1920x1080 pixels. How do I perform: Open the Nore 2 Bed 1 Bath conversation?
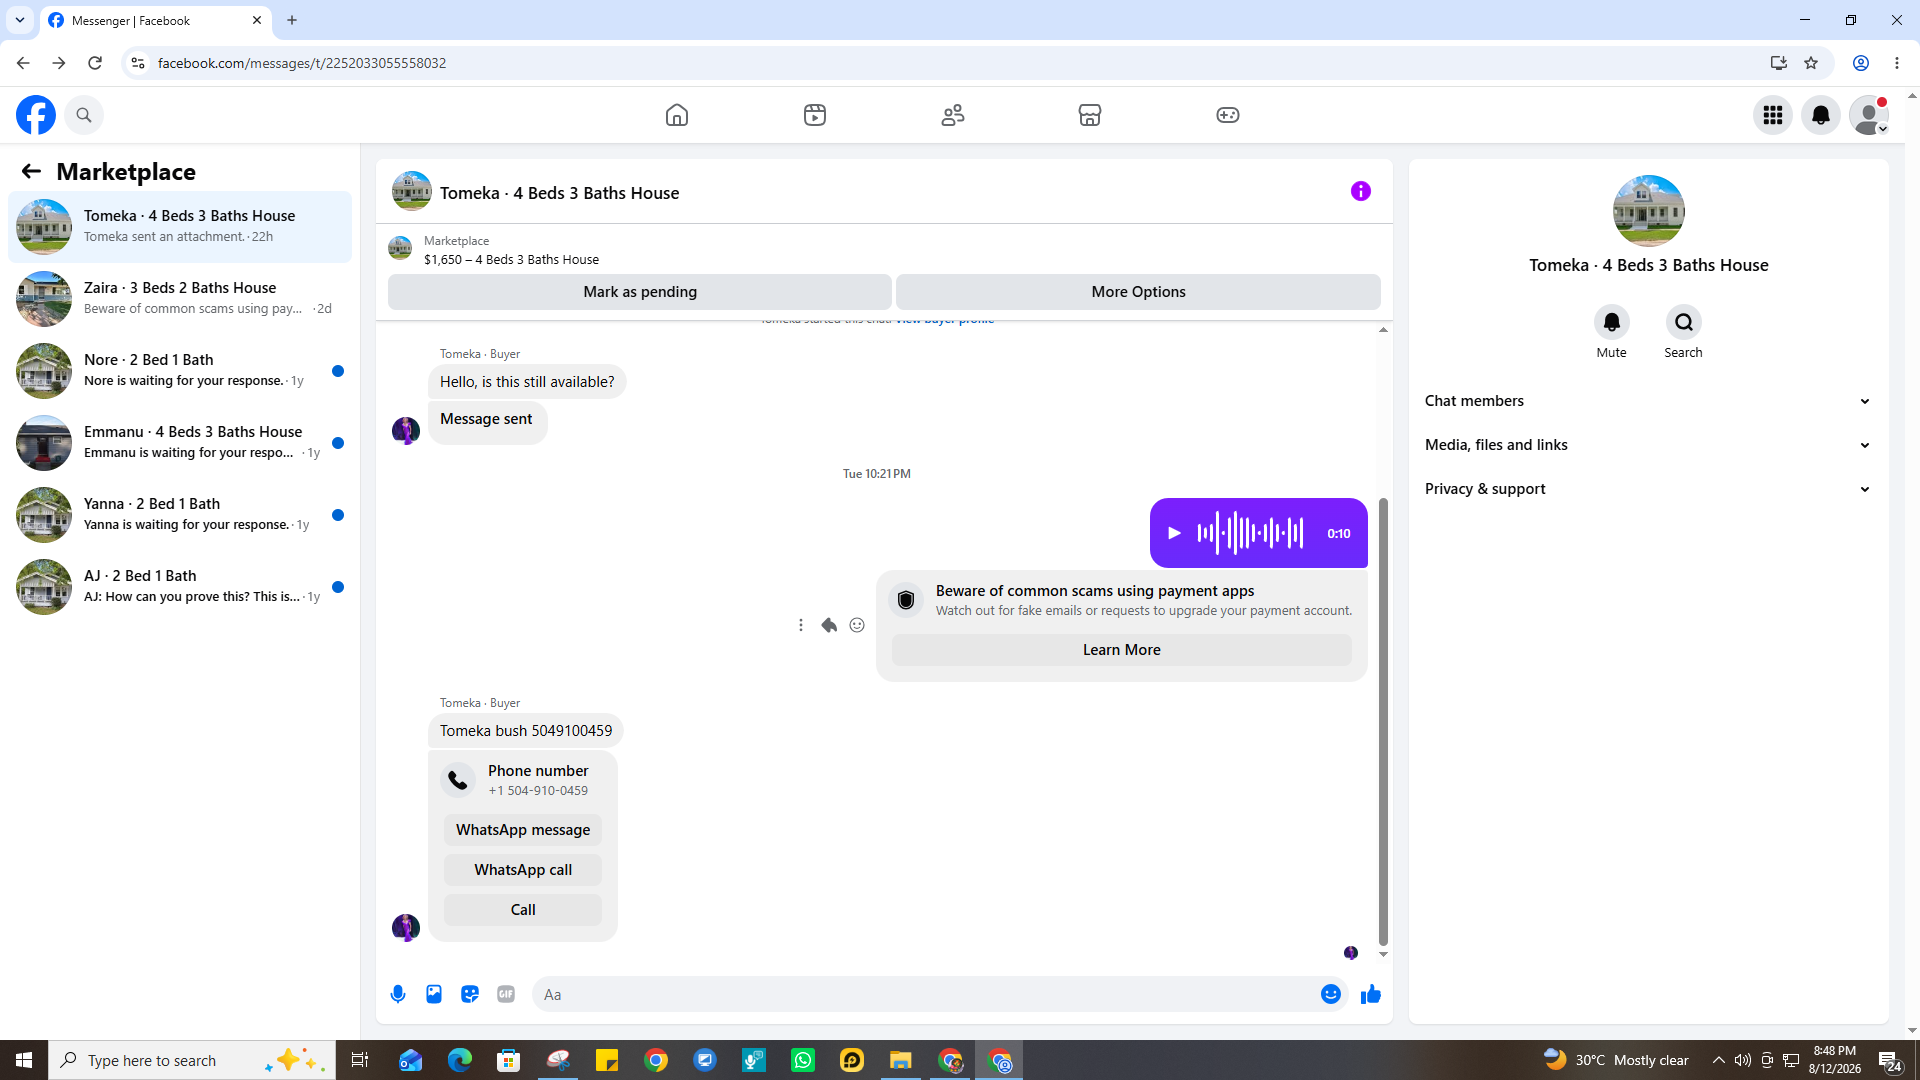tap(180, 371)
